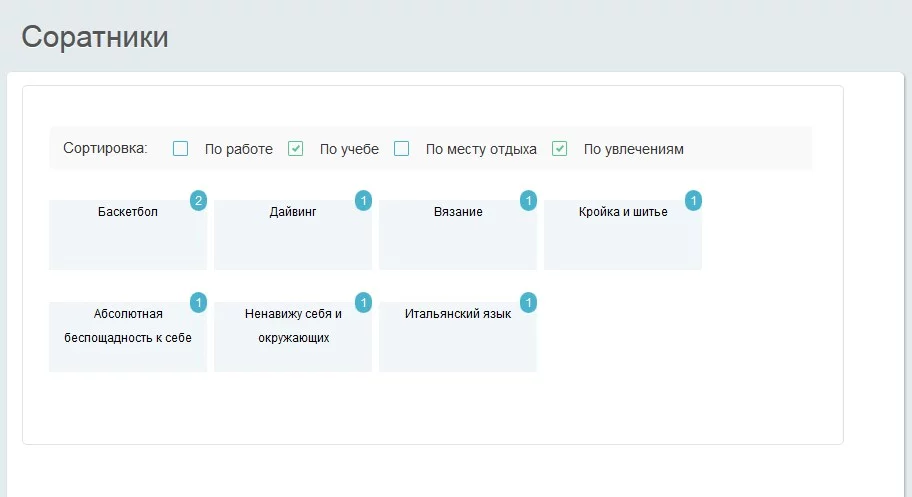Tick the «По месту отдыха» checkbox
The width and height of the screenshot is (912, 497).
tap(402, 149)
